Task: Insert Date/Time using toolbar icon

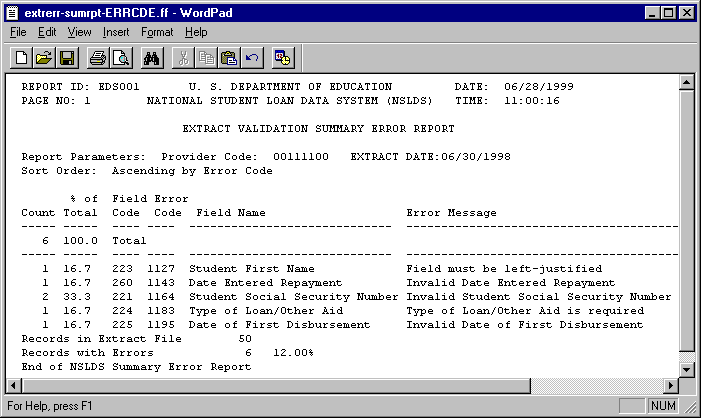Action: pos(283,58)
